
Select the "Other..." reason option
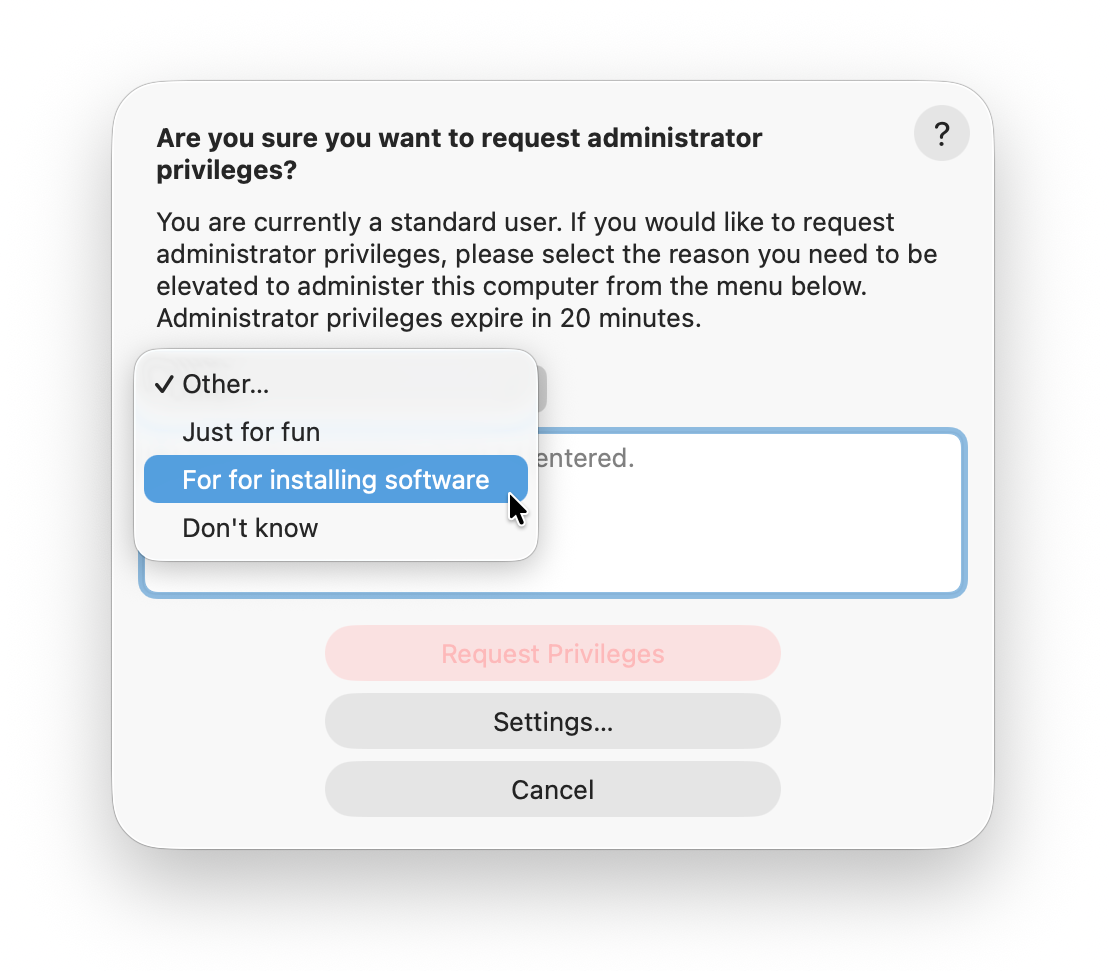pyautogui.click(x=226, y=384)
